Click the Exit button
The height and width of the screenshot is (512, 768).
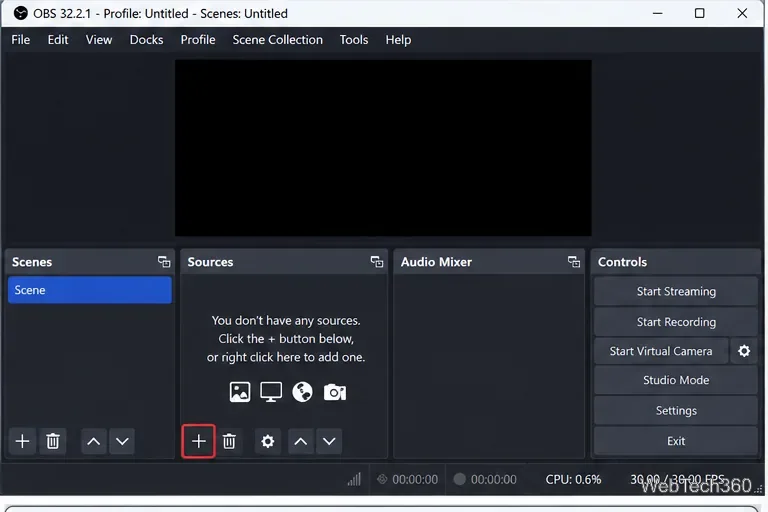point(676,441)
